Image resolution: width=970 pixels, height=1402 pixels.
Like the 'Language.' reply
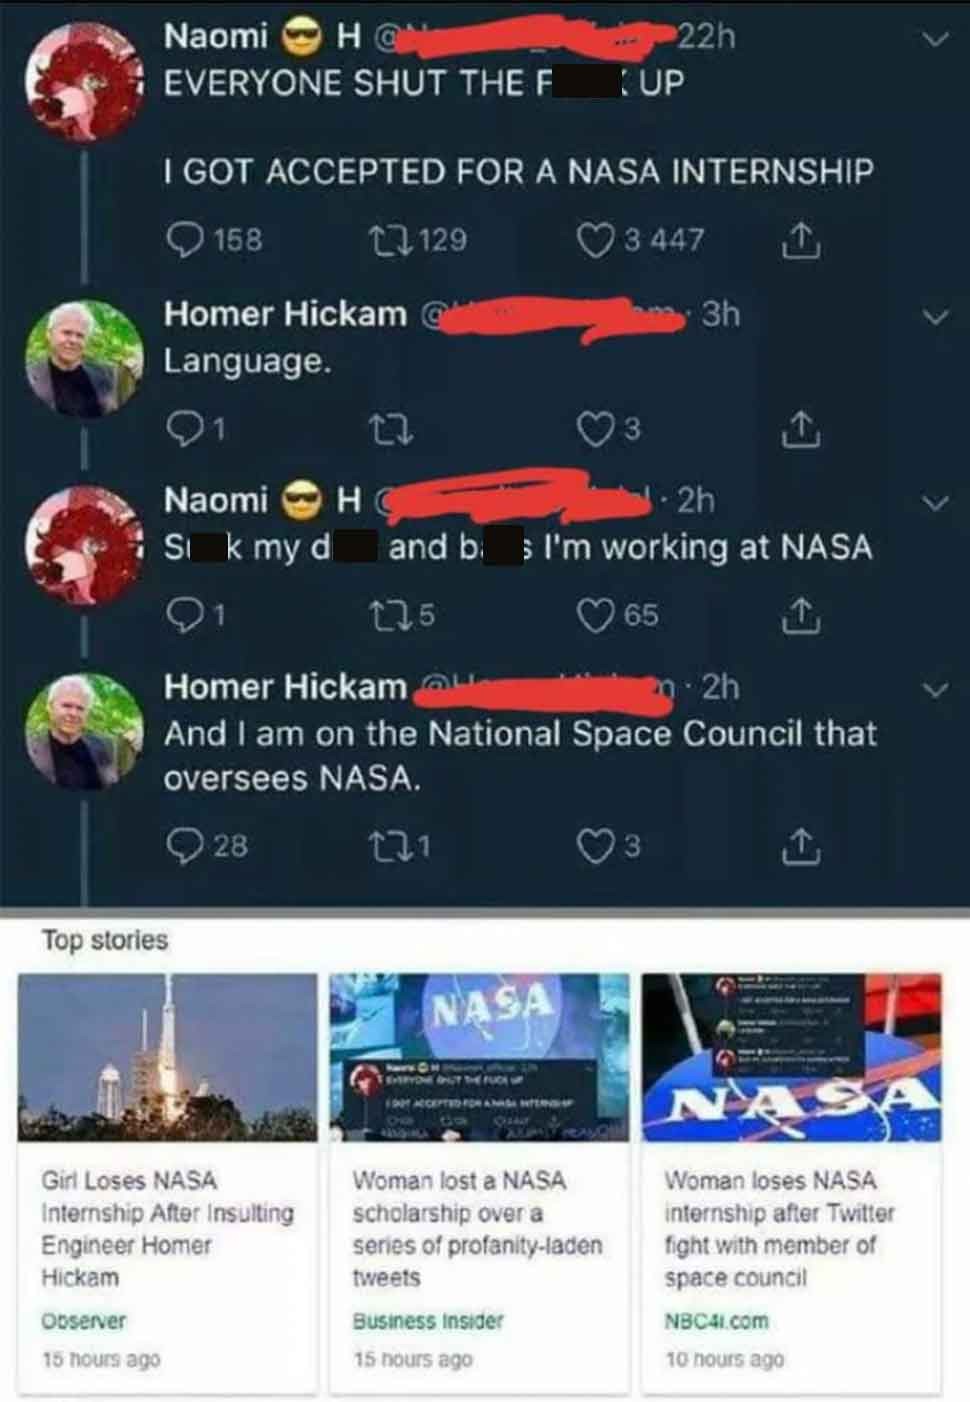pyautogui.click(x=595, y=429)
